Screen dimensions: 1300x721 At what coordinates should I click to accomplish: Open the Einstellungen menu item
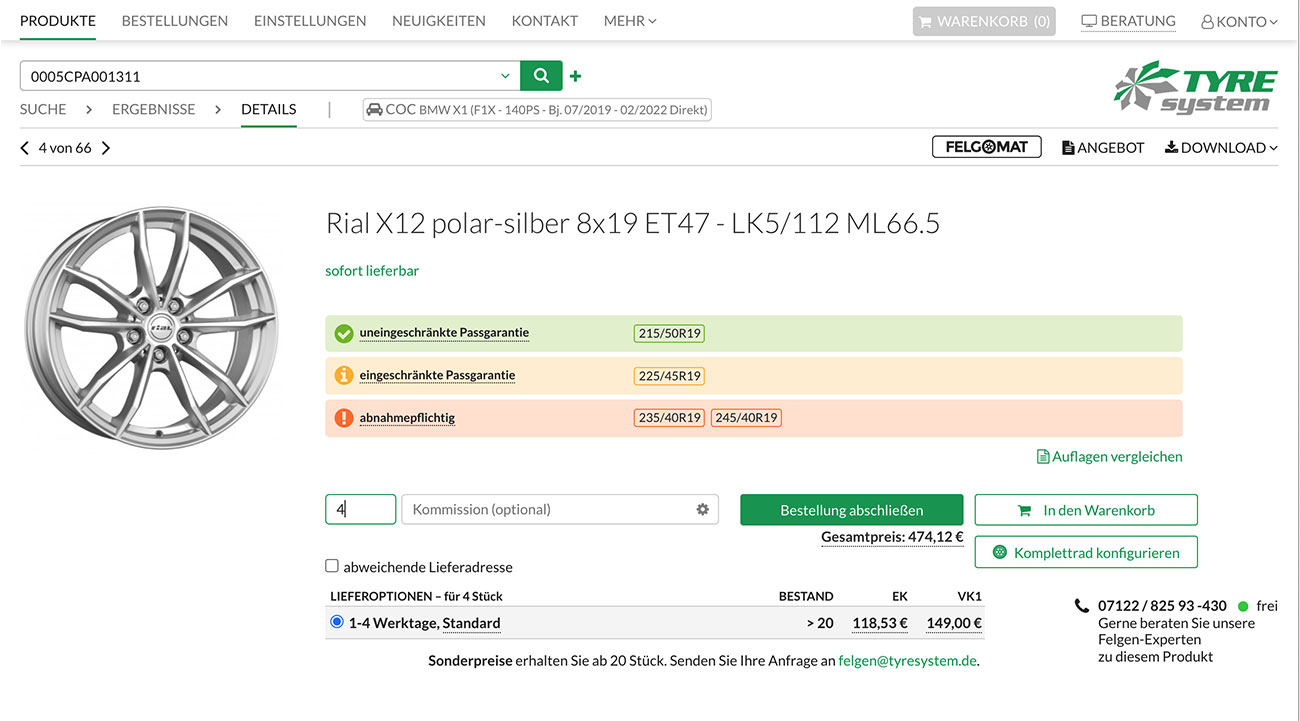tap(310, 21)
